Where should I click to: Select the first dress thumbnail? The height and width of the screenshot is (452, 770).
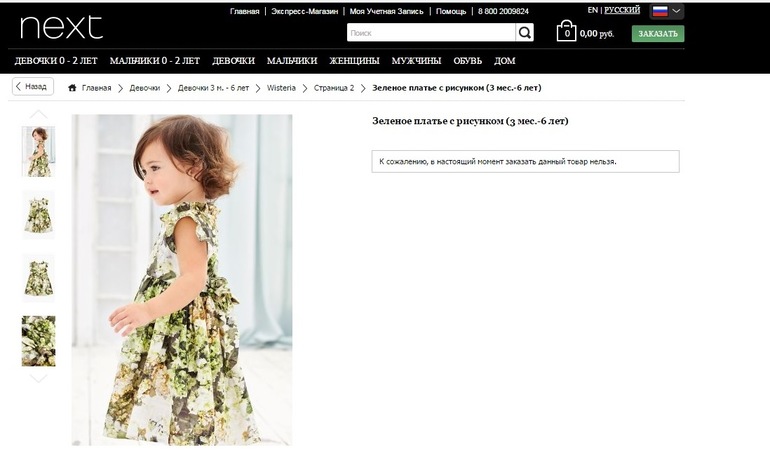coord(39,151)
